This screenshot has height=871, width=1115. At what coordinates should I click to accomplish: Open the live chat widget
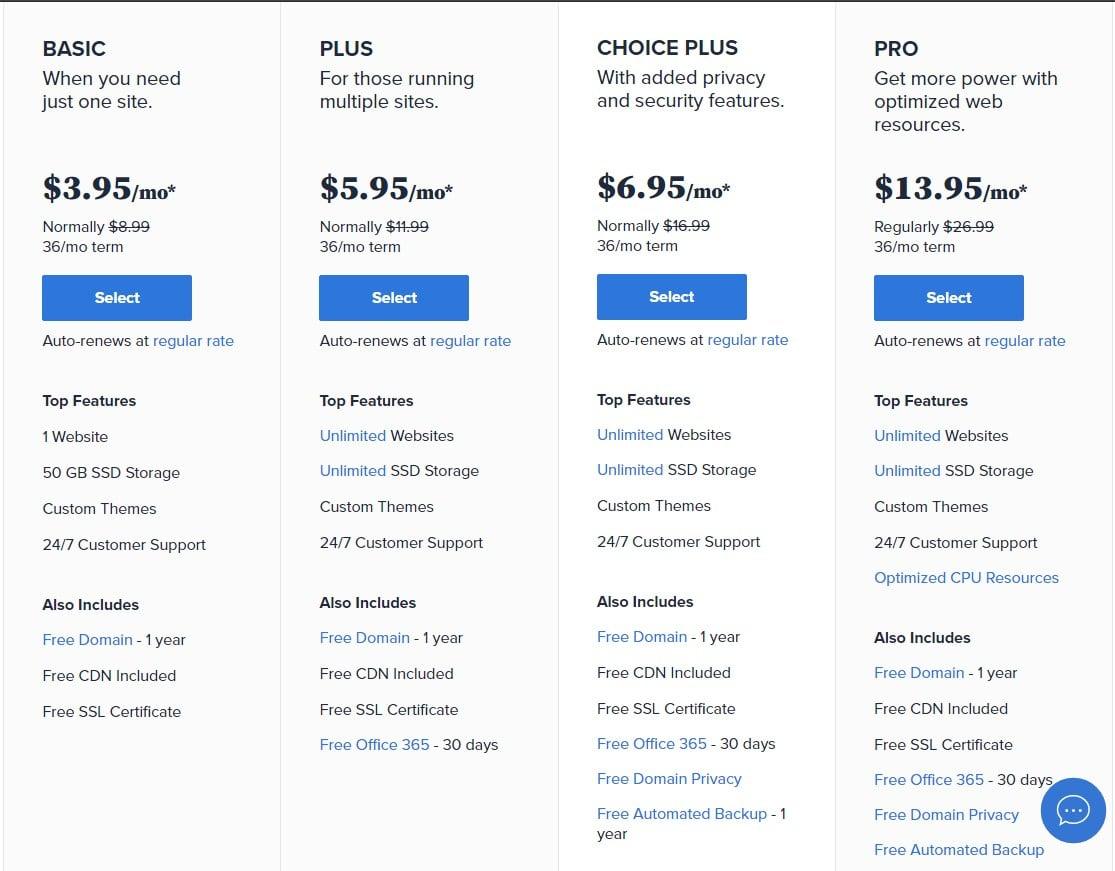(x=1072, y=810)
